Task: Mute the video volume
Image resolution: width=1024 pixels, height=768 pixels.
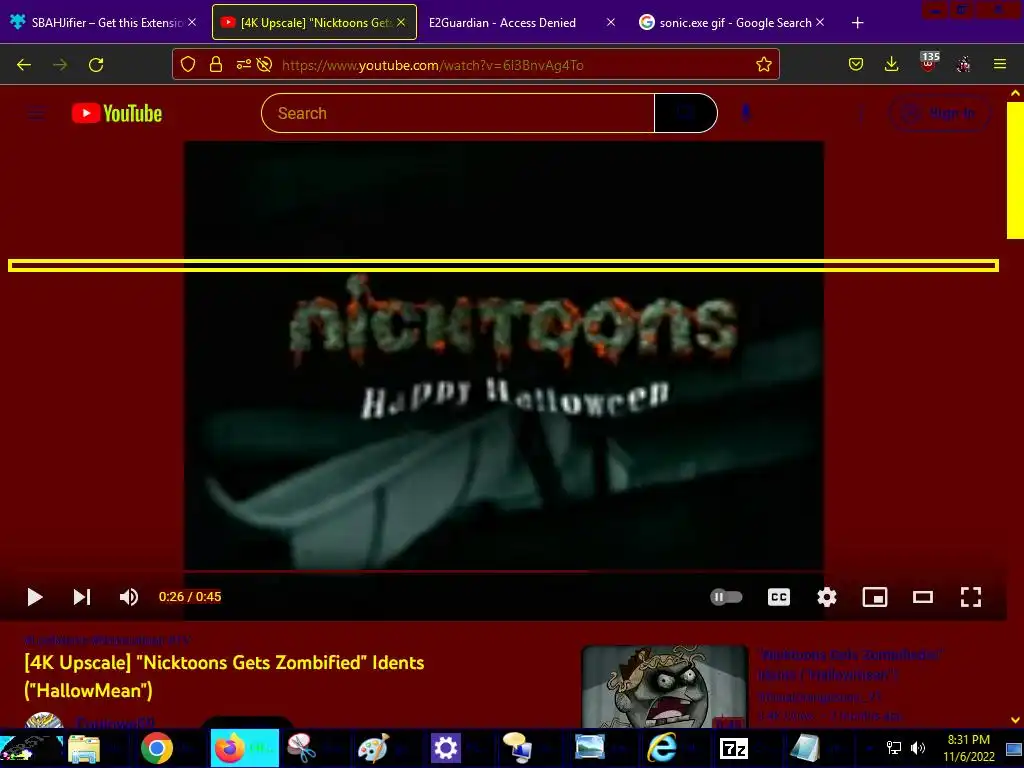Action: (x=129, y=597)
